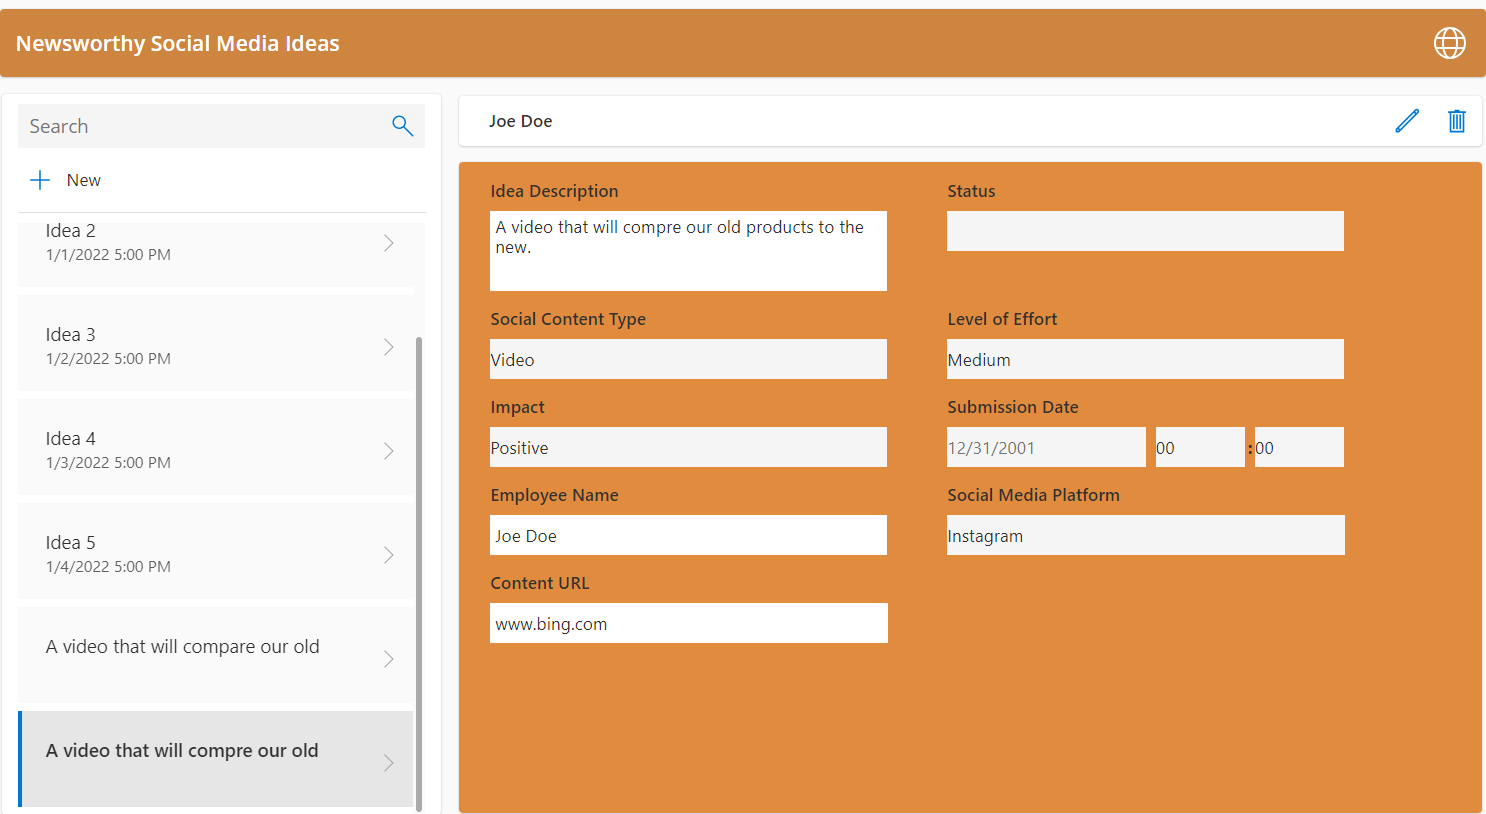Screen dimensions: 1486x814
Task: Select the Level of Effort Medium field
Action: pos(1145,359)
